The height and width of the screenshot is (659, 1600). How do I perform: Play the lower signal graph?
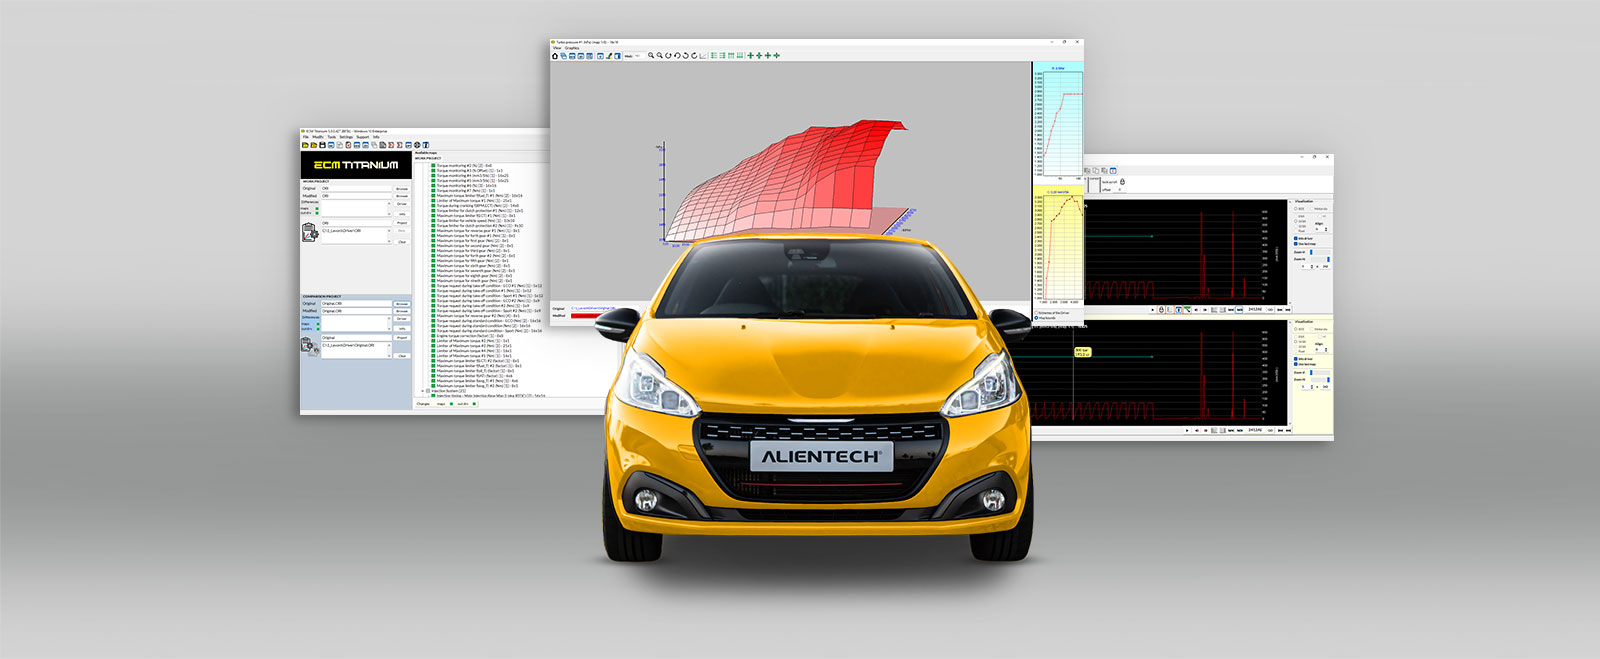point(1187,431)
